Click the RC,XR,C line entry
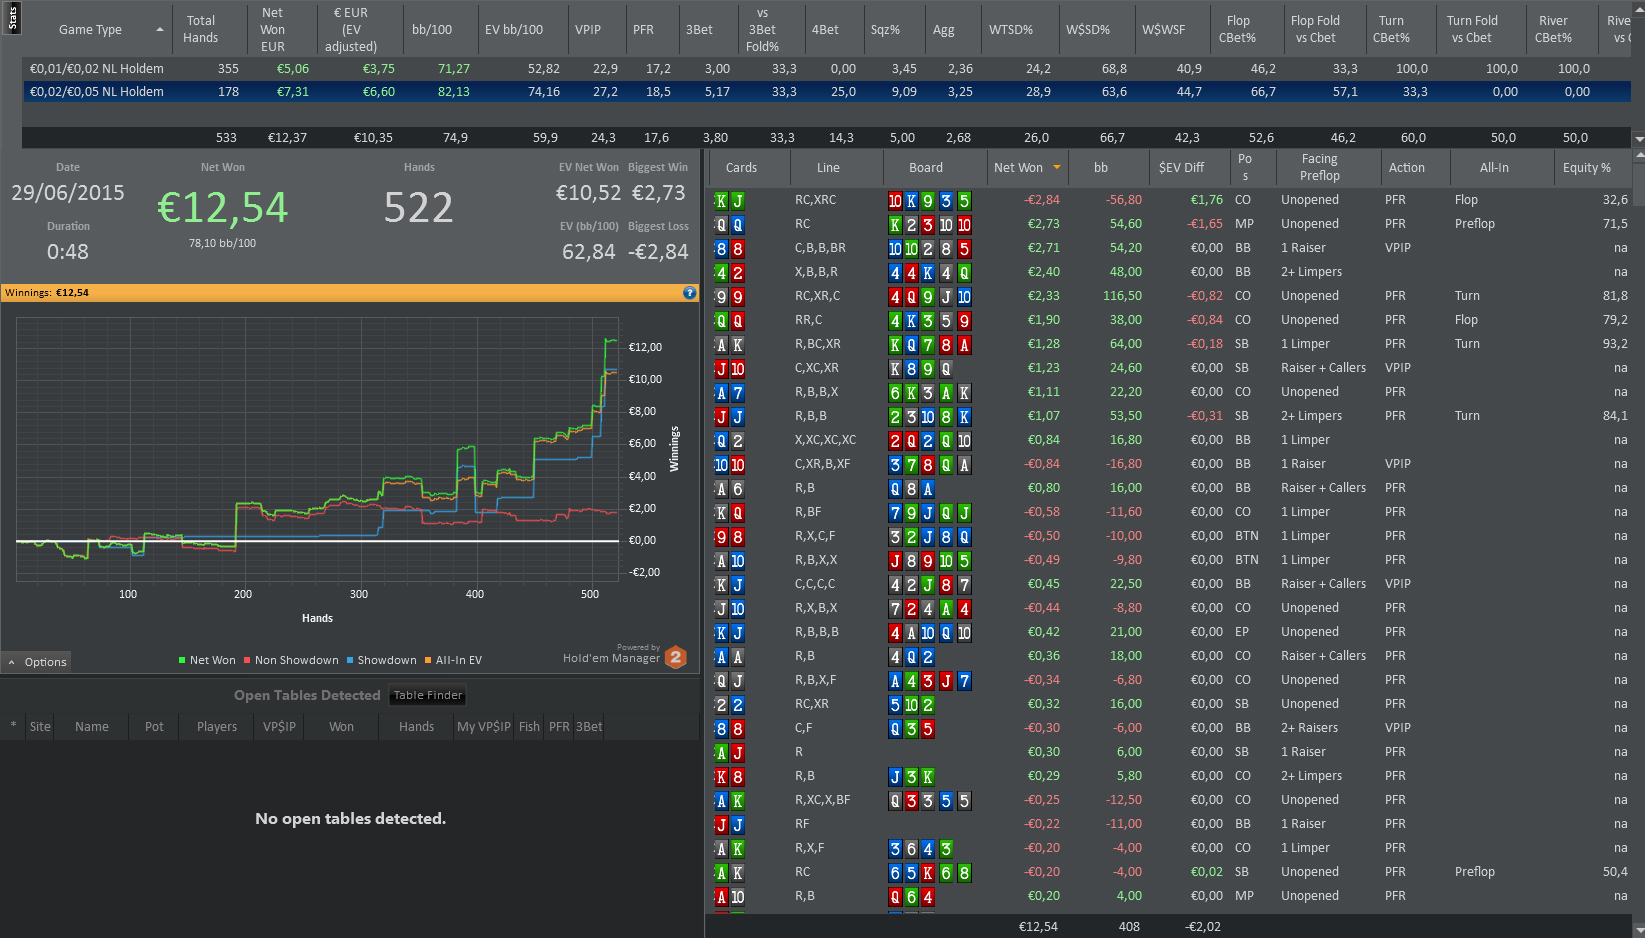The width and height of the screenshot is (1645, 938). tap(817, 296)
